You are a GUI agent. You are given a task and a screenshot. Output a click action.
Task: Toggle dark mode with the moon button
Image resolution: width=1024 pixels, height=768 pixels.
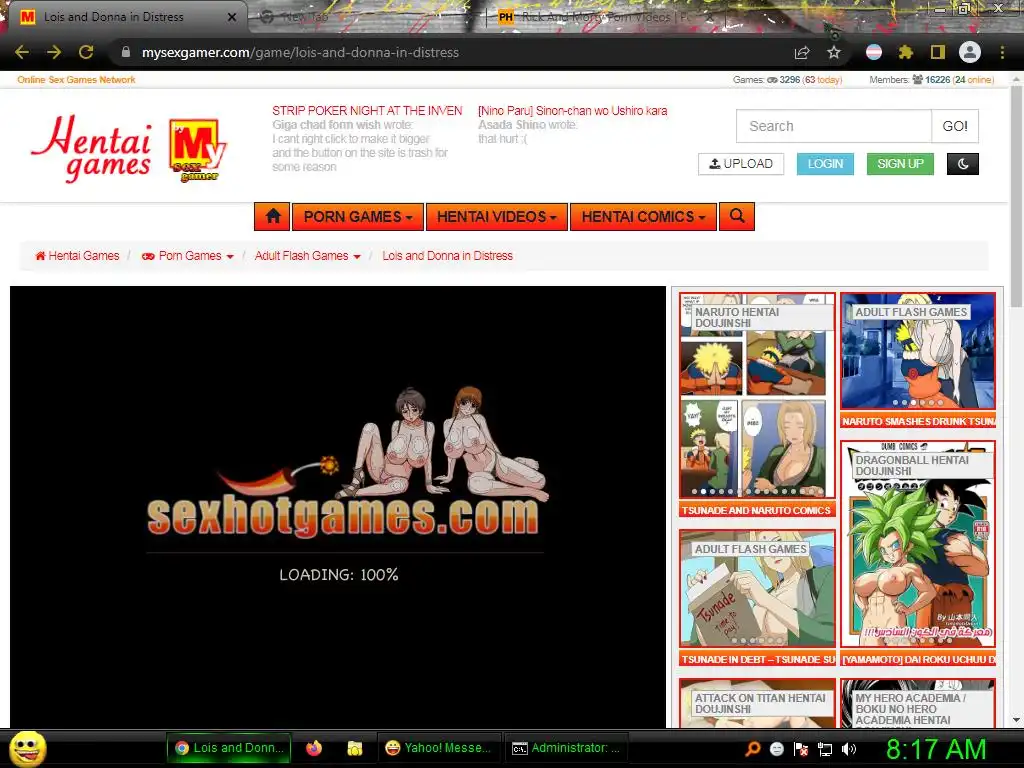pyautogui.click(x=963, y=164)
